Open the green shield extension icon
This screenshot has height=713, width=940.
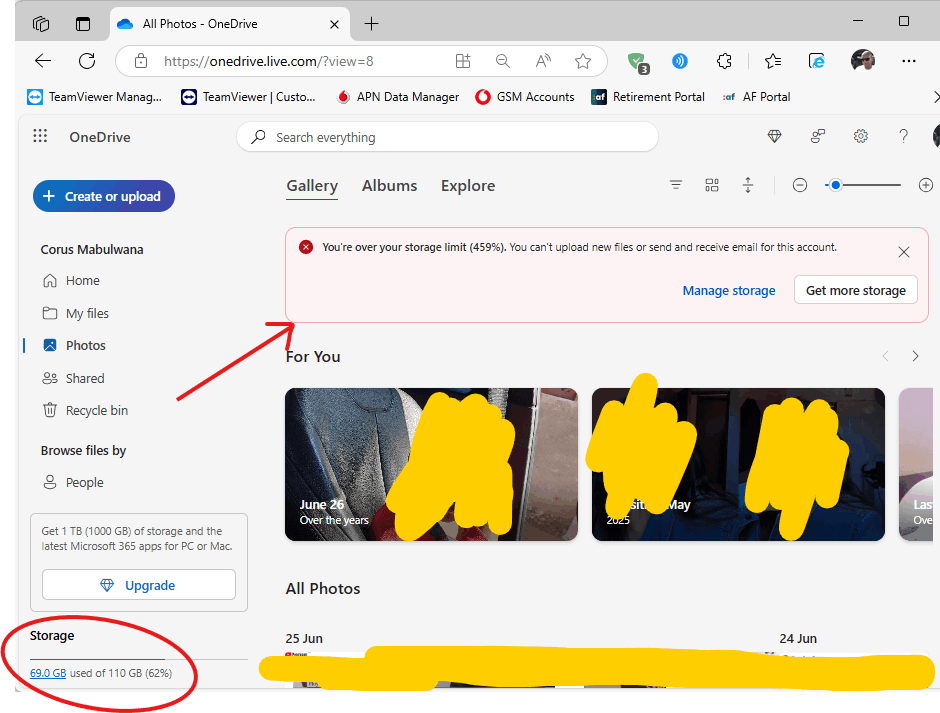pos(637,62)
